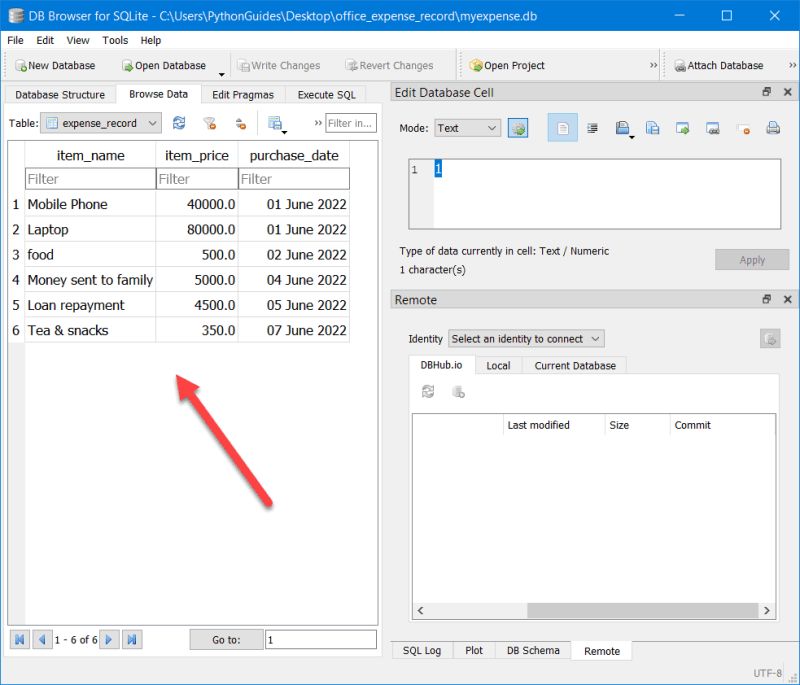Click push database icon in Remote tab
The image size is (800, 685).
tap(458, 392)
